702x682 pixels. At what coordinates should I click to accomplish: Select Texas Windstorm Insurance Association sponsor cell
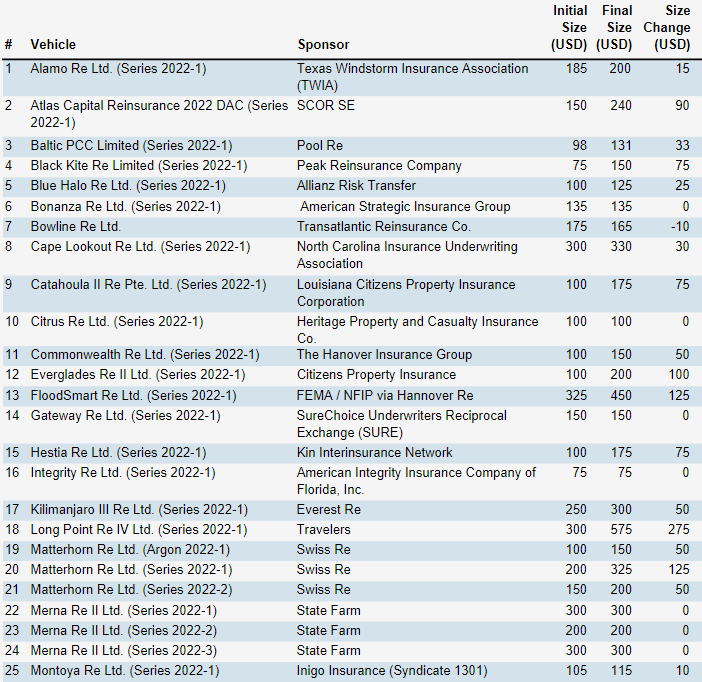(412, 77)
